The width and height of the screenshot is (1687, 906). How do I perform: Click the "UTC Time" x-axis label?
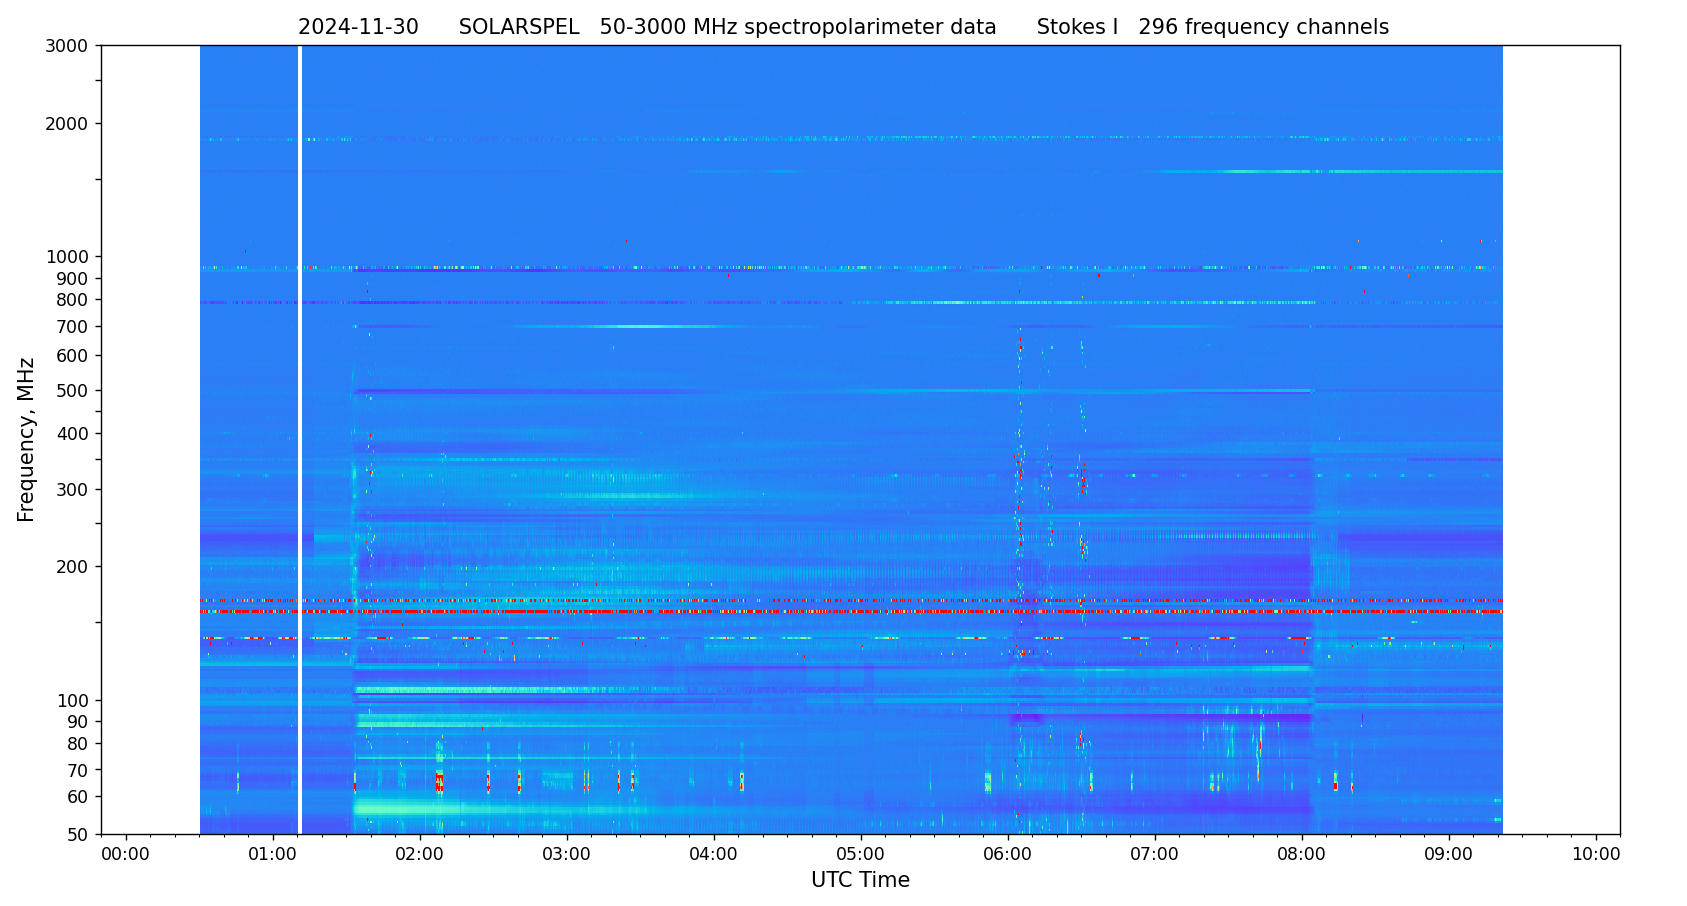pyautogui.click(x=860, y=881)
